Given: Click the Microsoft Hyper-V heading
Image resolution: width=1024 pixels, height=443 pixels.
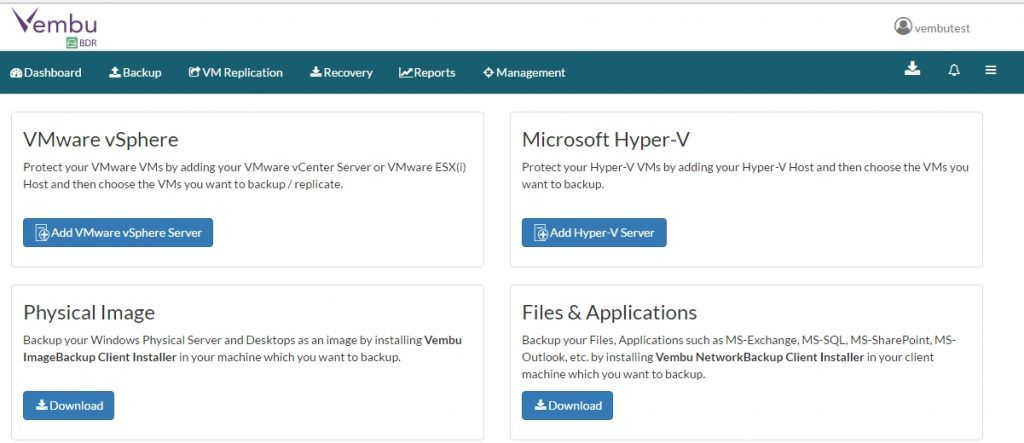Looking at the screenshot, I should [x=606, y=139].
